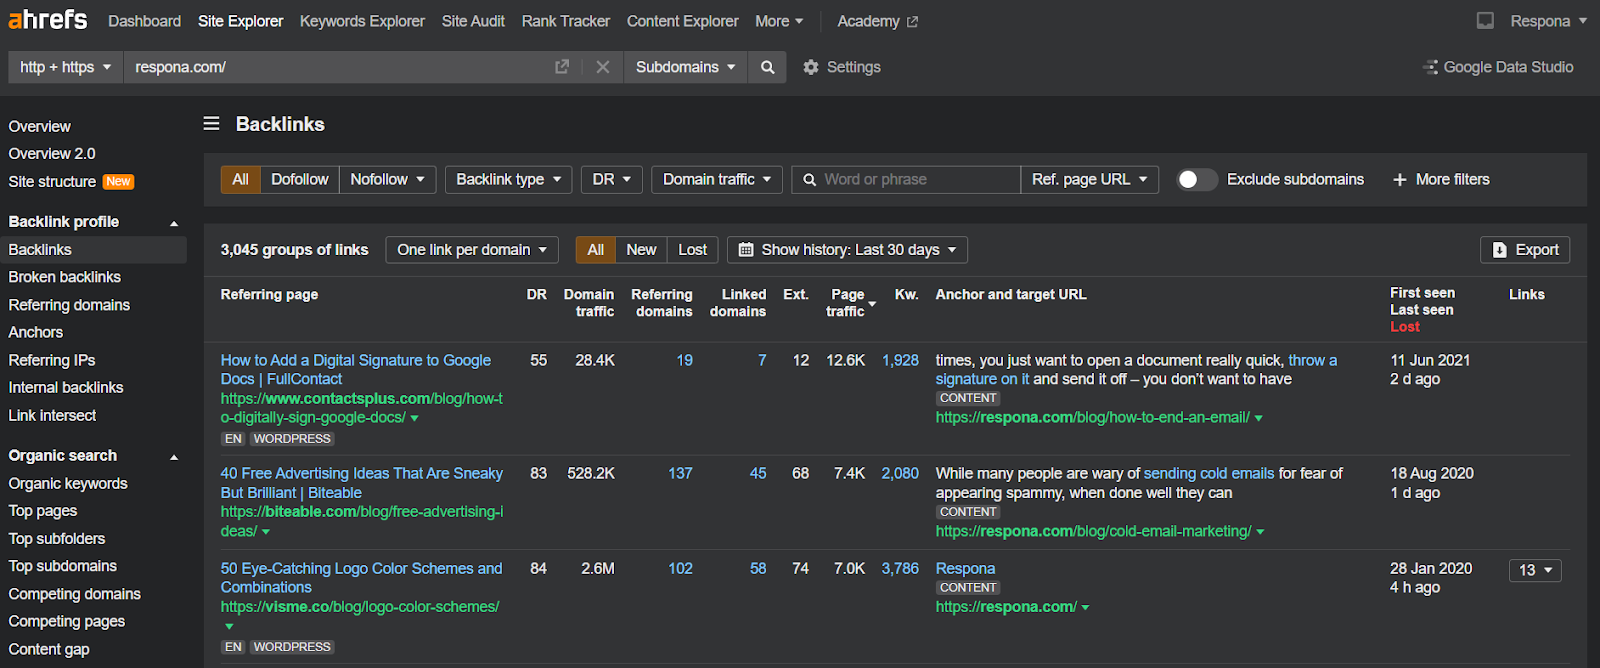Select the Lost links filter

tap(692, 250)
